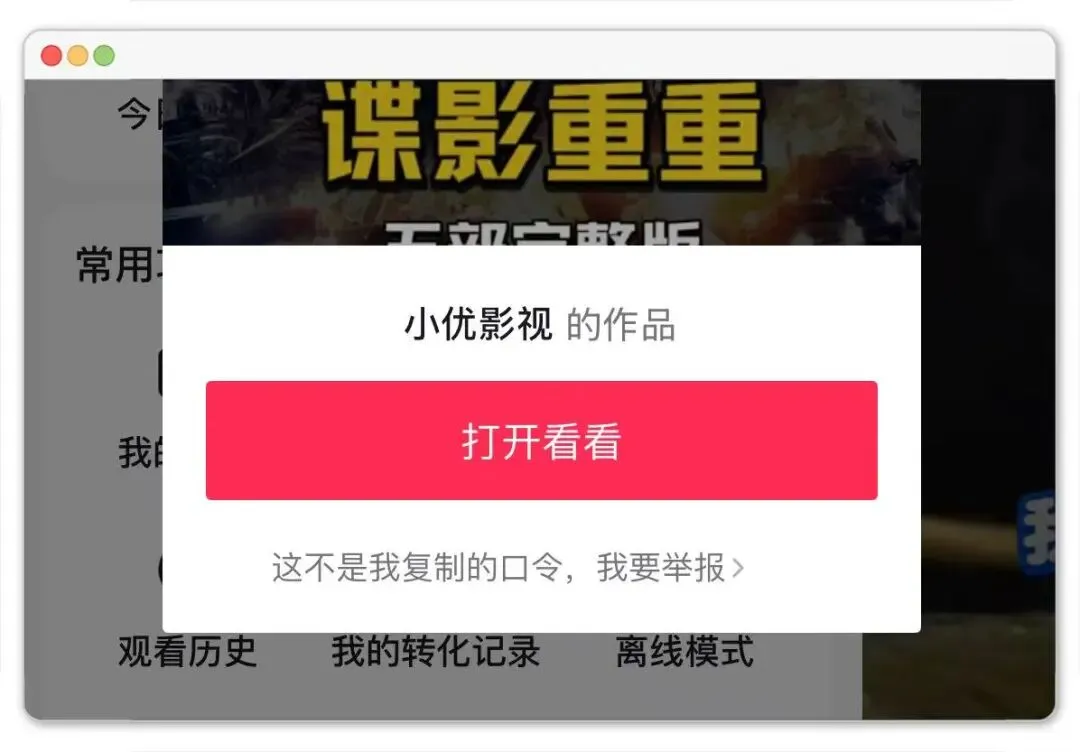Select 离线模式 option
The width and height of the screenshot is (1080, 752).
tap(685, 651)
